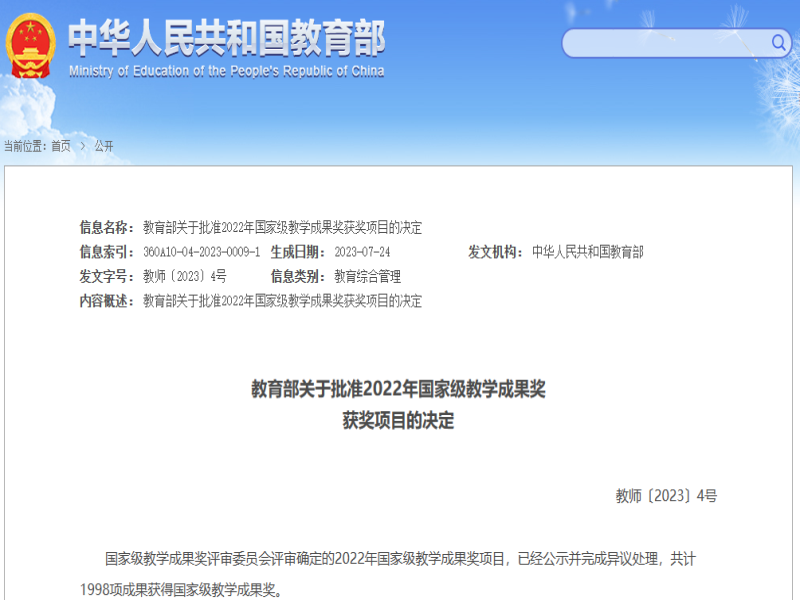The width and height of the screenshot is (800, 600).
Task: Click the 获奖项目的决定 heading line
Action: pos(398,421)
